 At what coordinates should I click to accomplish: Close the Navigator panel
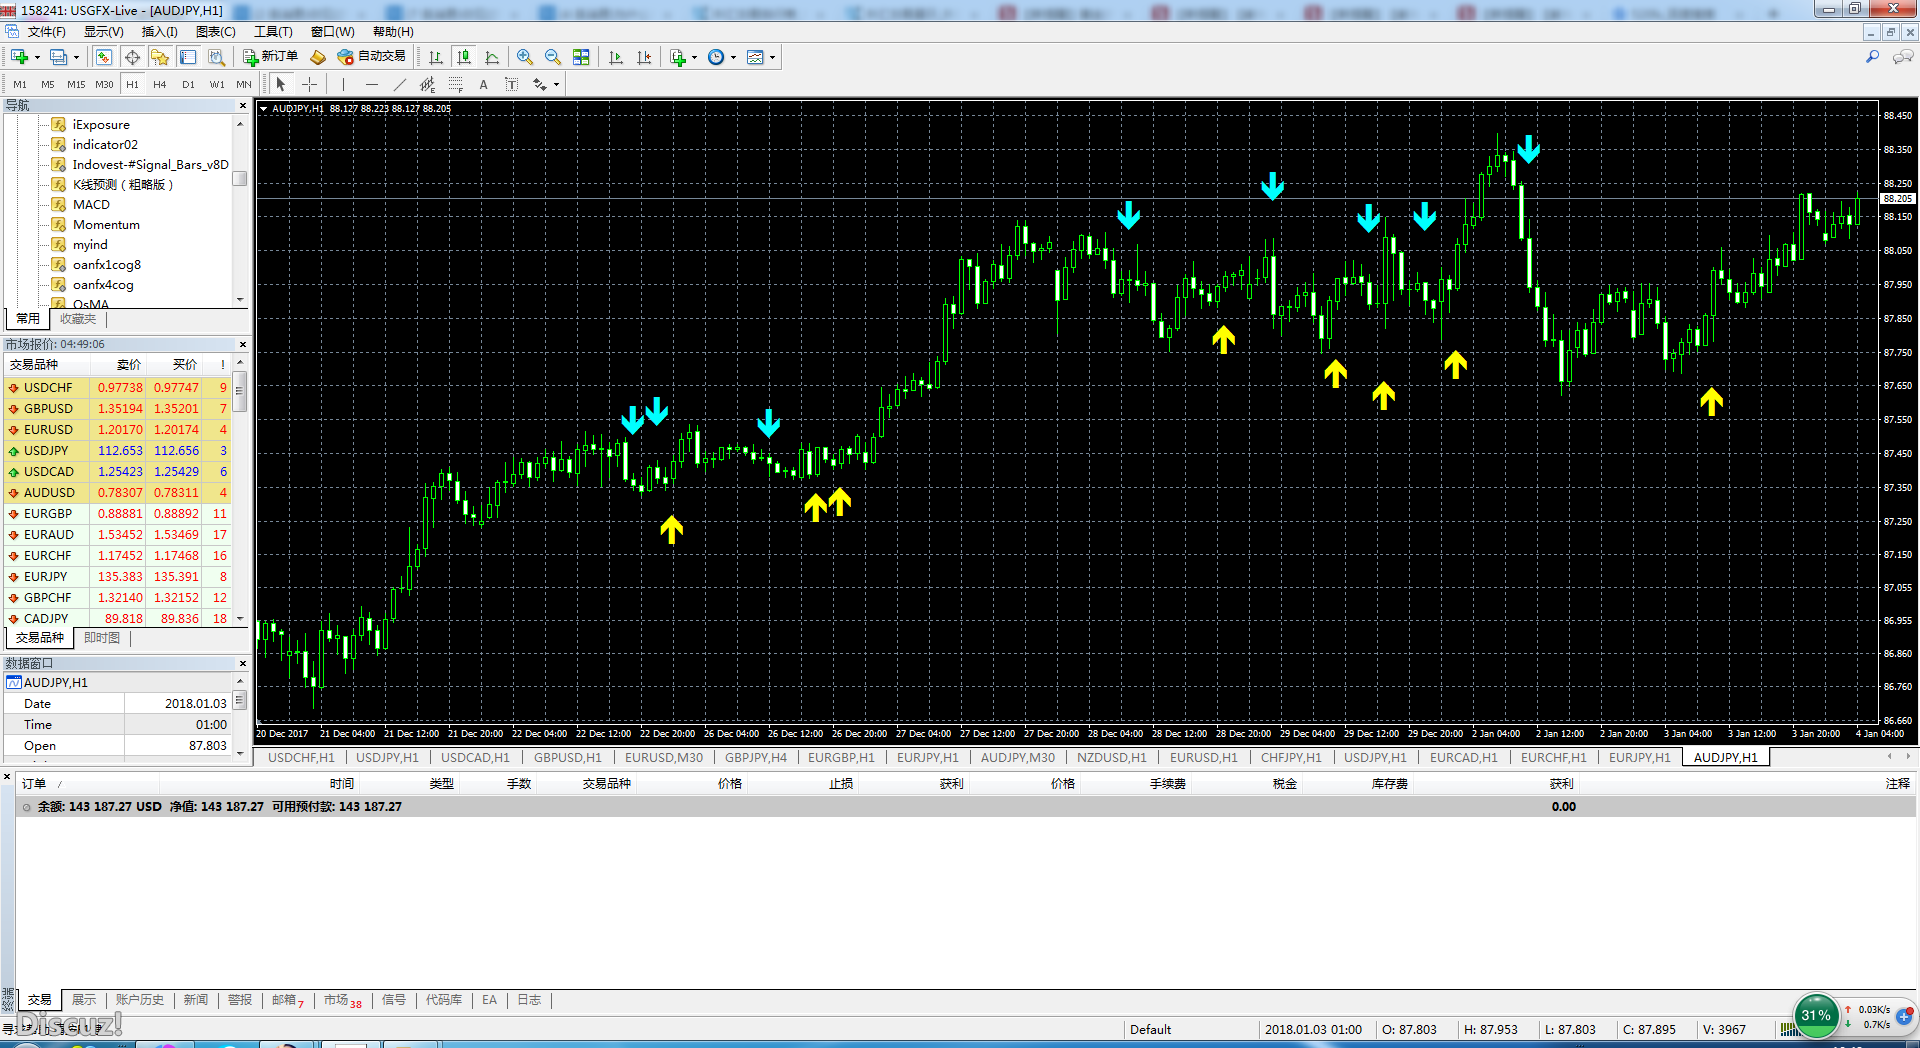[242, 105]
